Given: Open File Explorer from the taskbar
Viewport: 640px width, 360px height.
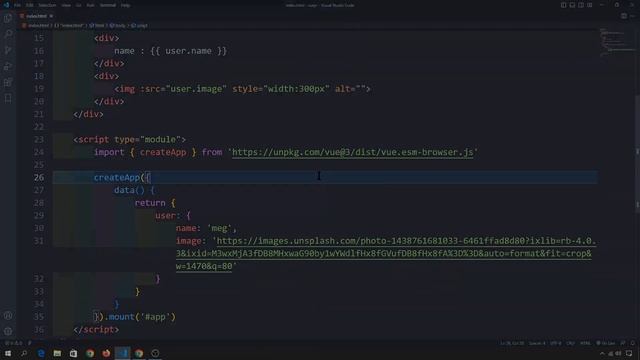Looking at the screenshot, I should click(57, 353).
